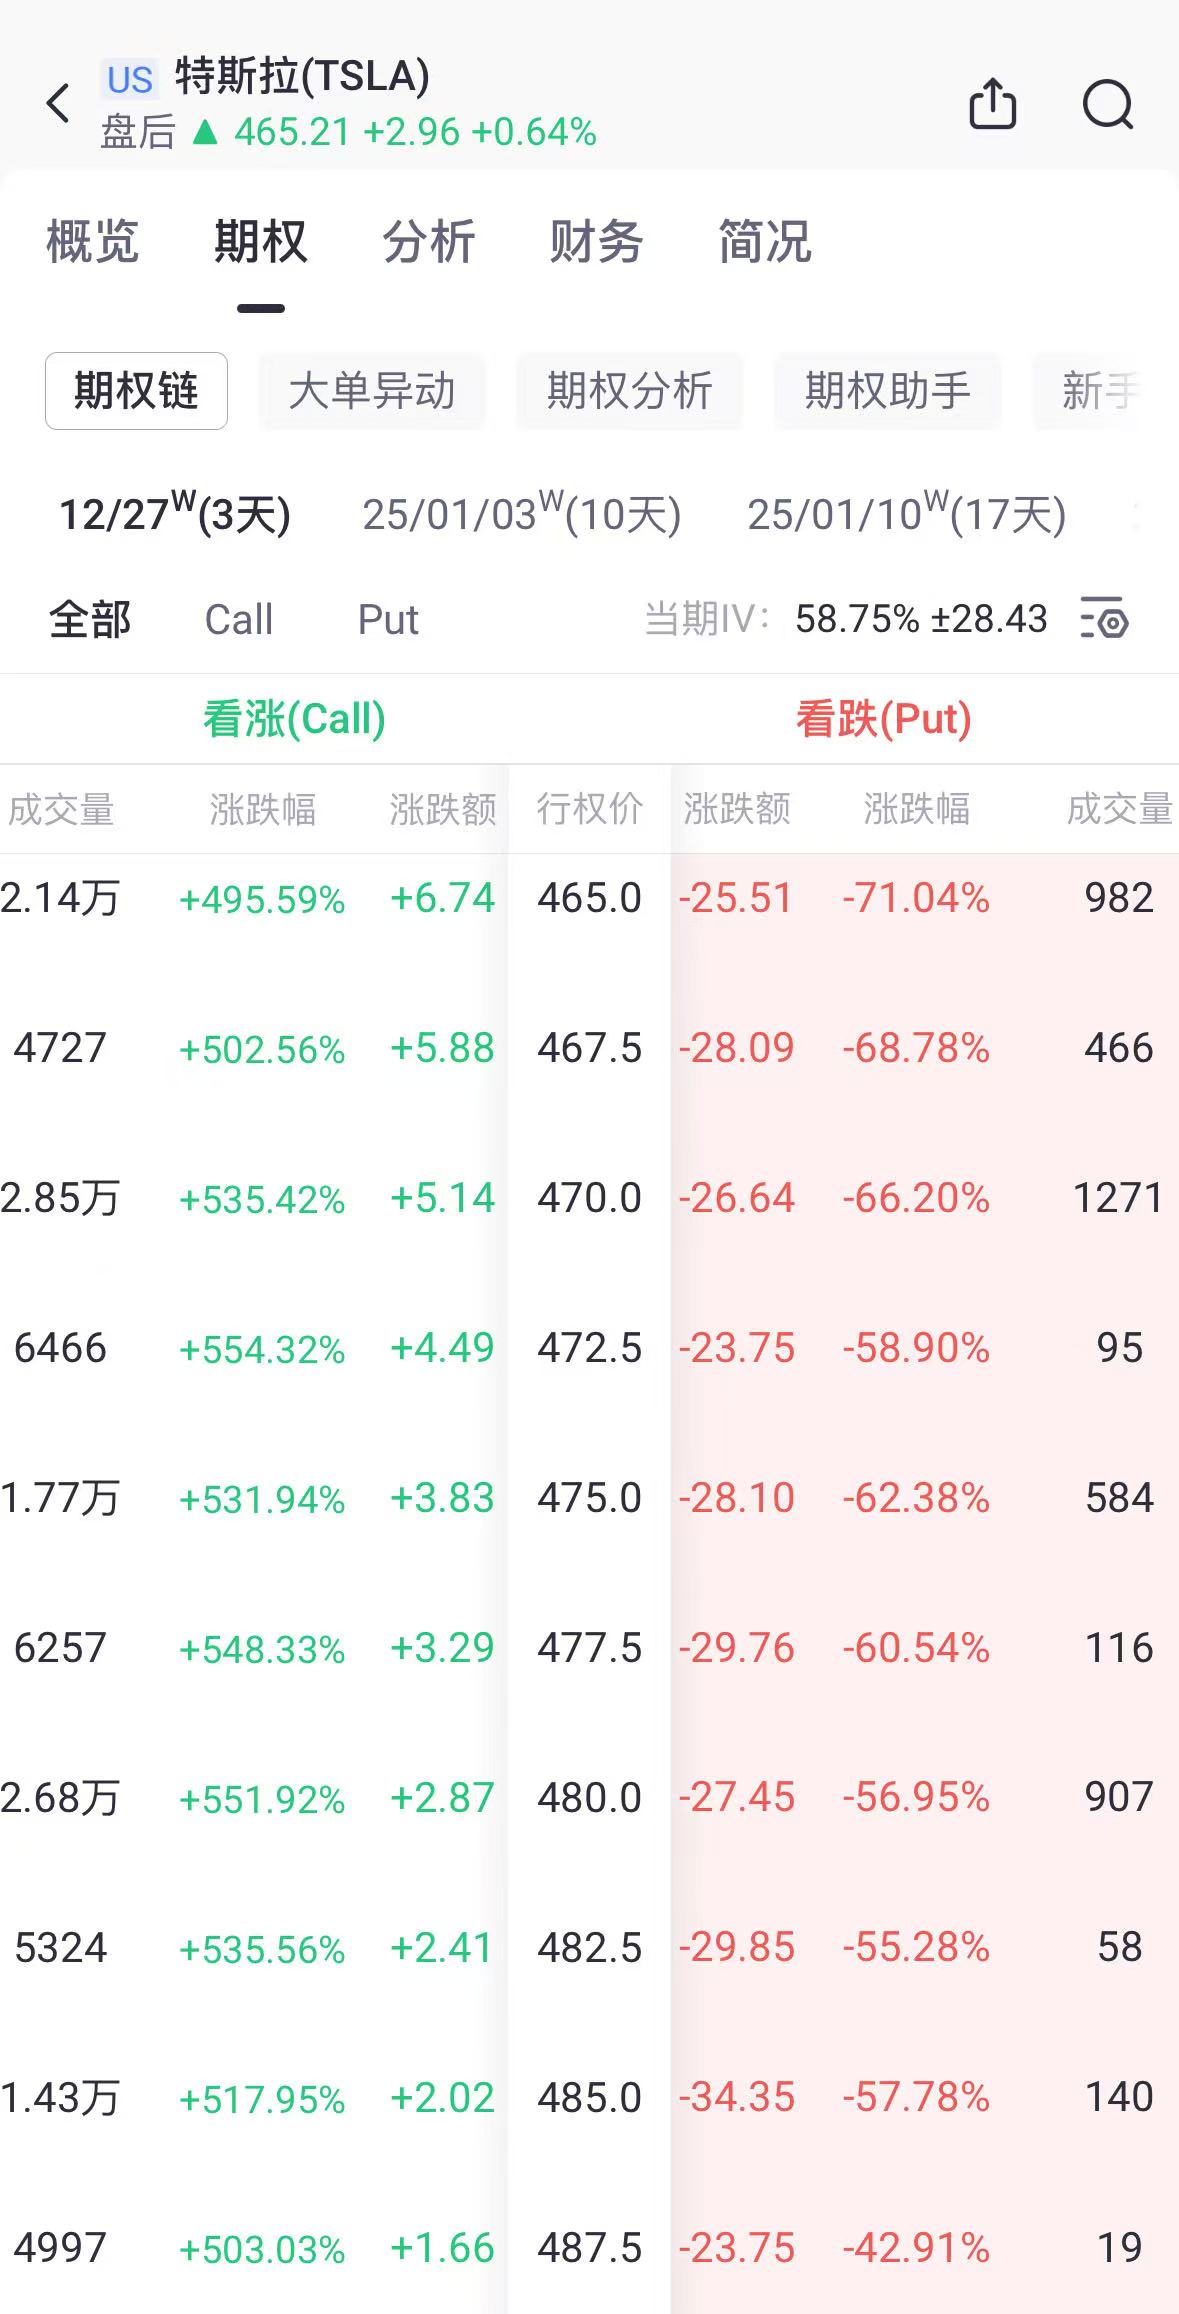Screen dimensions: 1179x2314
Task: Open the 财务 tab
Action: pos(596,242)
